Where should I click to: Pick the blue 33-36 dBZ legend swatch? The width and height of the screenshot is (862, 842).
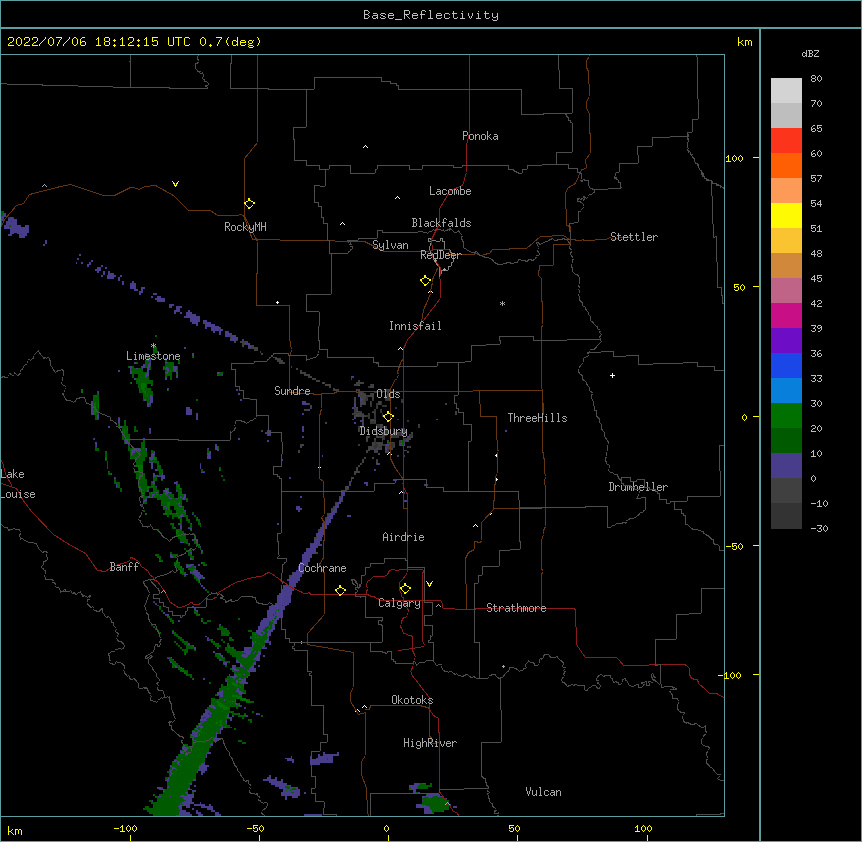click(786, 365)
